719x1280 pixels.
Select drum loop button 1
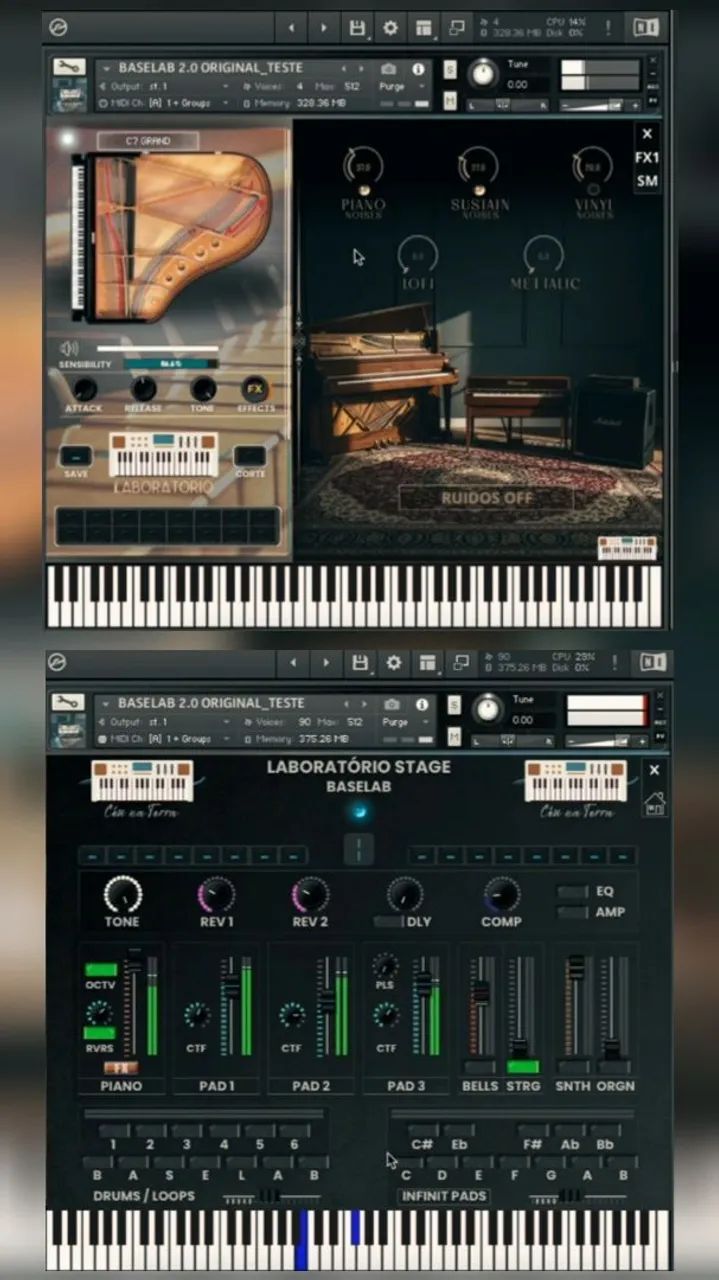click(114, 1131)
